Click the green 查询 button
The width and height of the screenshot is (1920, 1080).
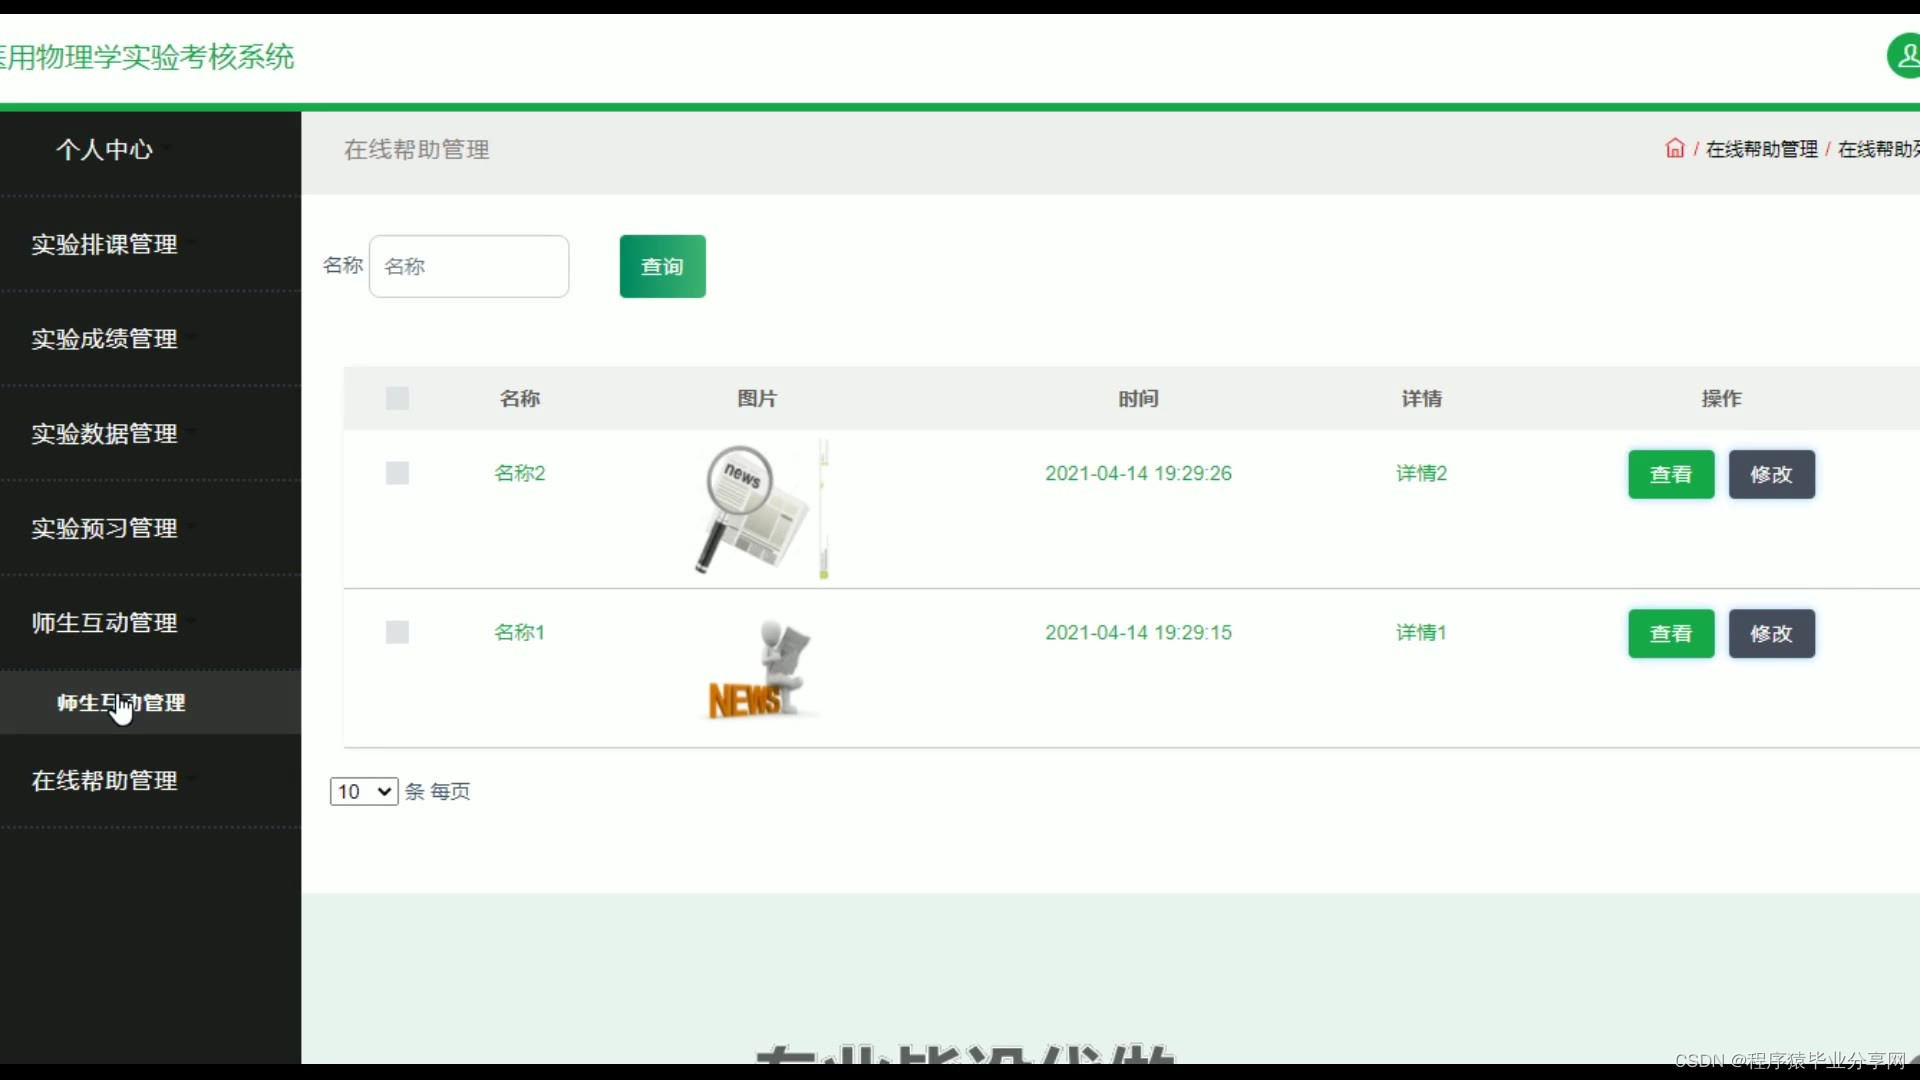(x=662, y=266)
